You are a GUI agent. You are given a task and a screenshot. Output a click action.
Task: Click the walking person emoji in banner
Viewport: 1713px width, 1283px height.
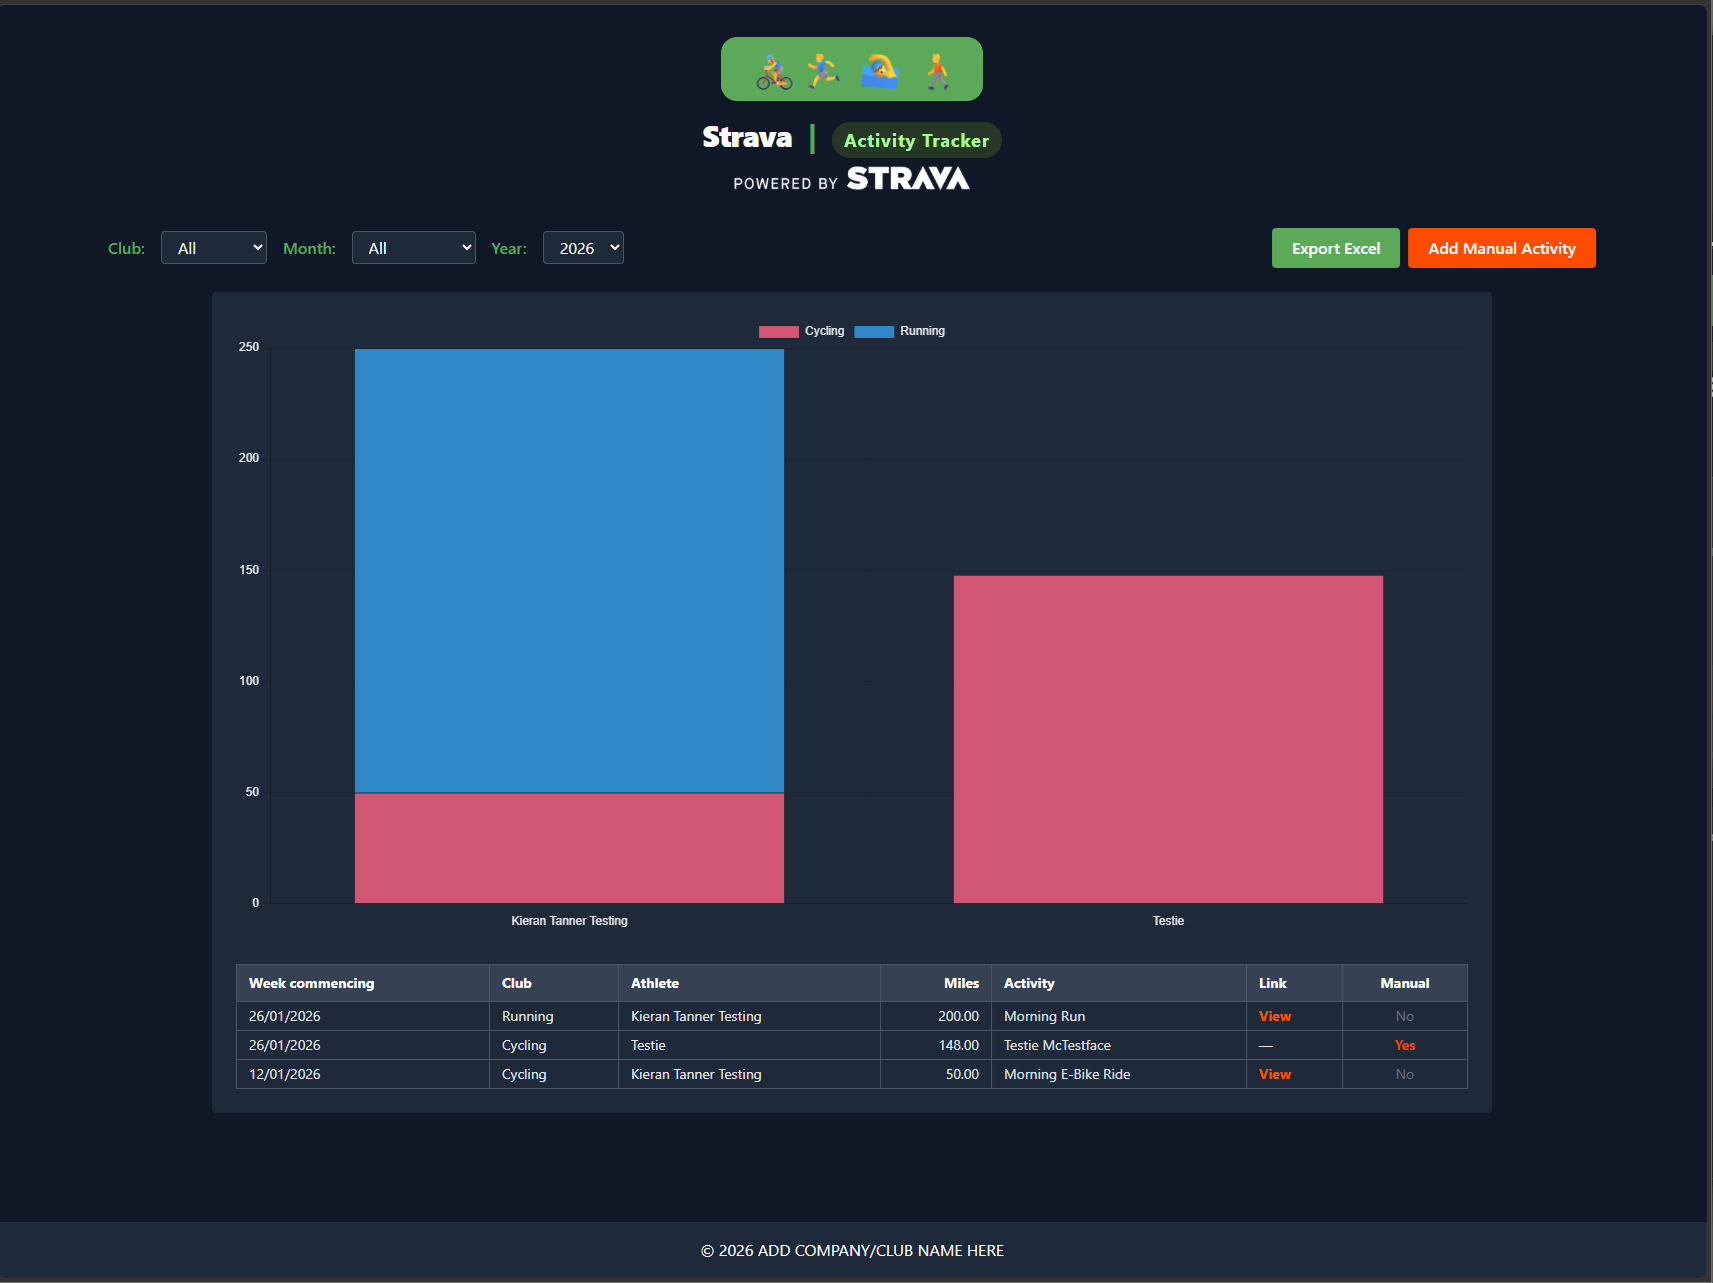pos(937,71)
